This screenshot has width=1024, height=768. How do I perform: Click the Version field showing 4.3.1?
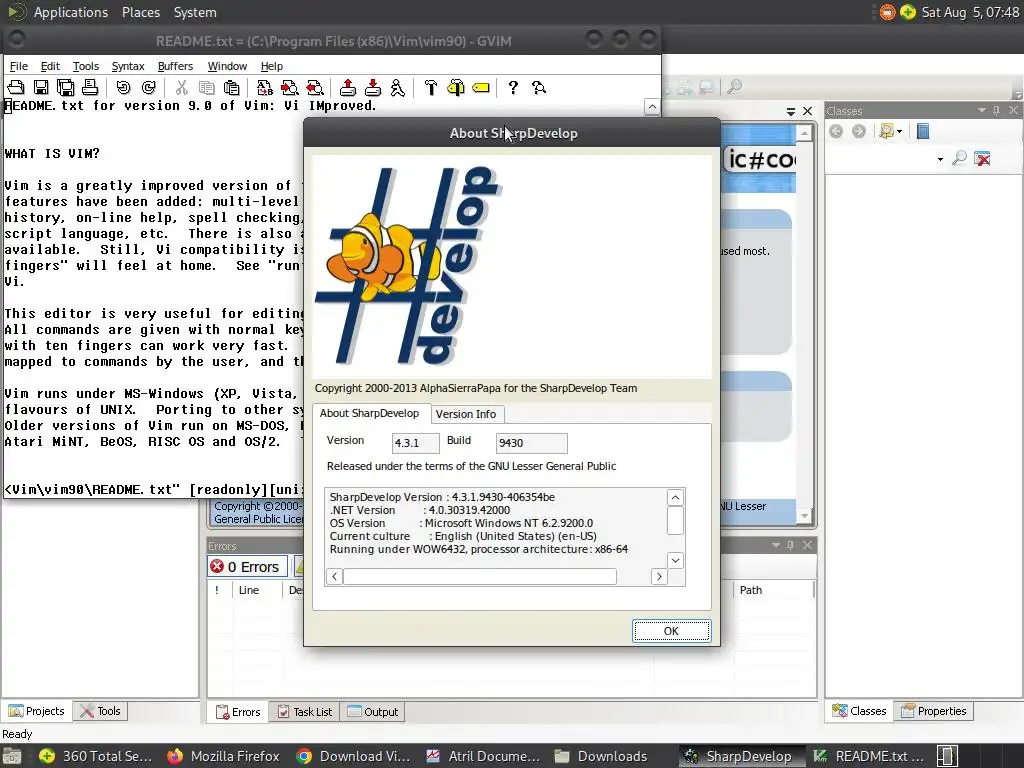(x=415, y=443)
